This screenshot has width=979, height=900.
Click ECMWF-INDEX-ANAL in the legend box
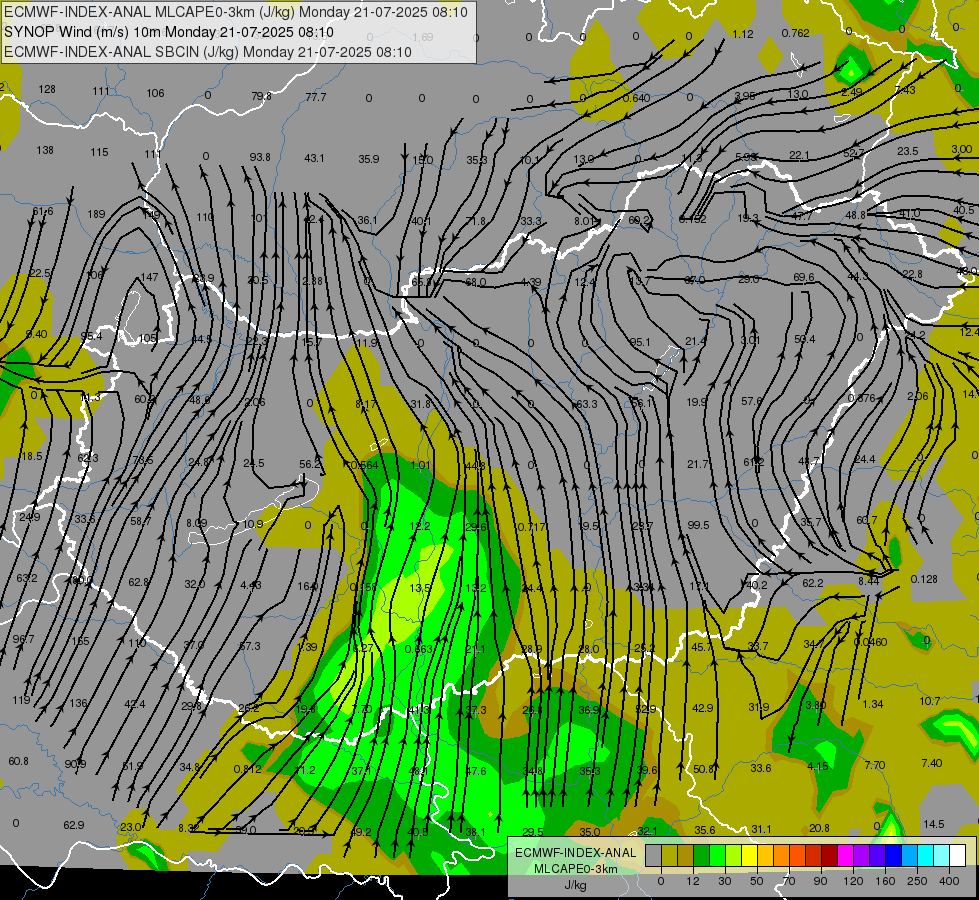[575, 853]
